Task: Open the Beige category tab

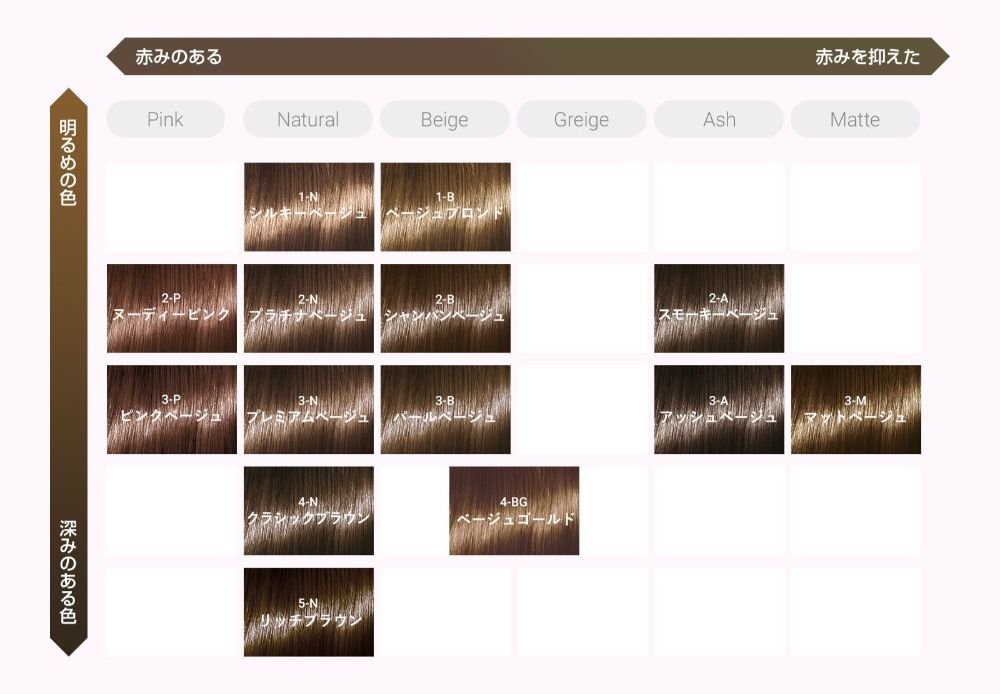Action: pos(445,119)
